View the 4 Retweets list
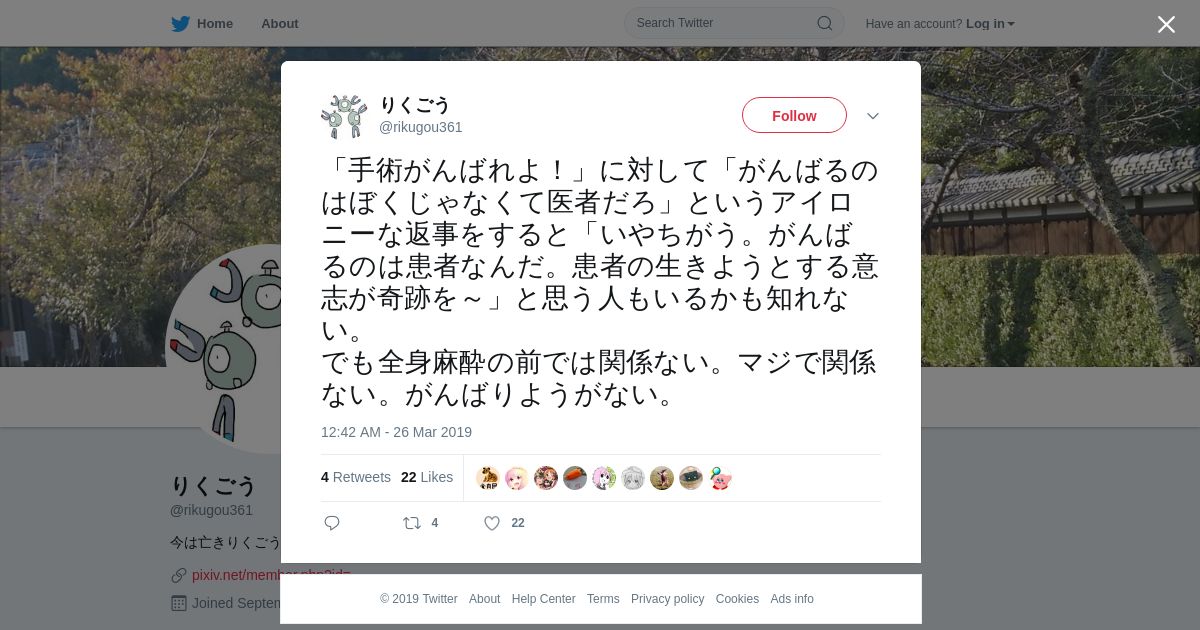This screenshot has height=630, width=1200. point(356,477)
